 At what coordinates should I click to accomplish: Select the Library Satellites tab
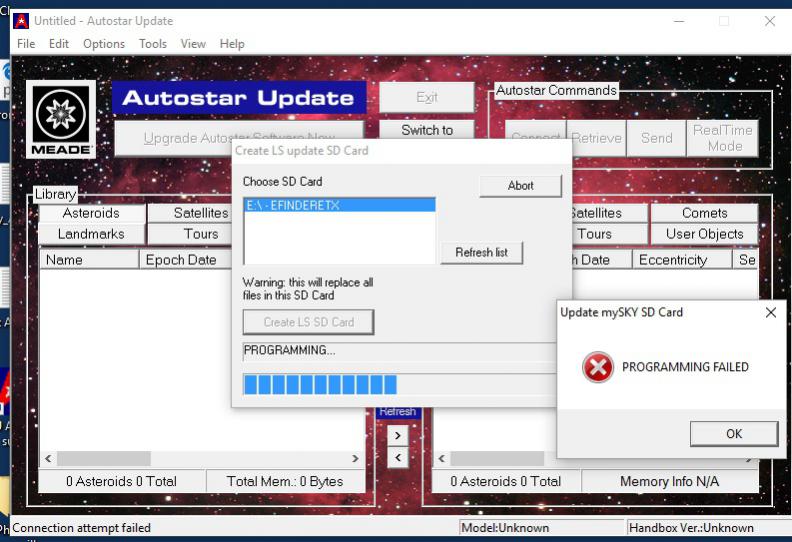click(190, 213)
